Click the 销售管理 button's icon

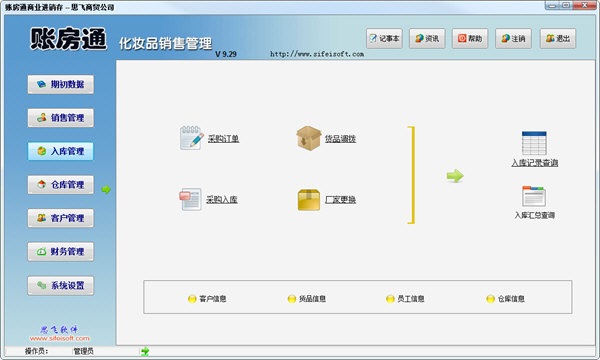[42, 117]
